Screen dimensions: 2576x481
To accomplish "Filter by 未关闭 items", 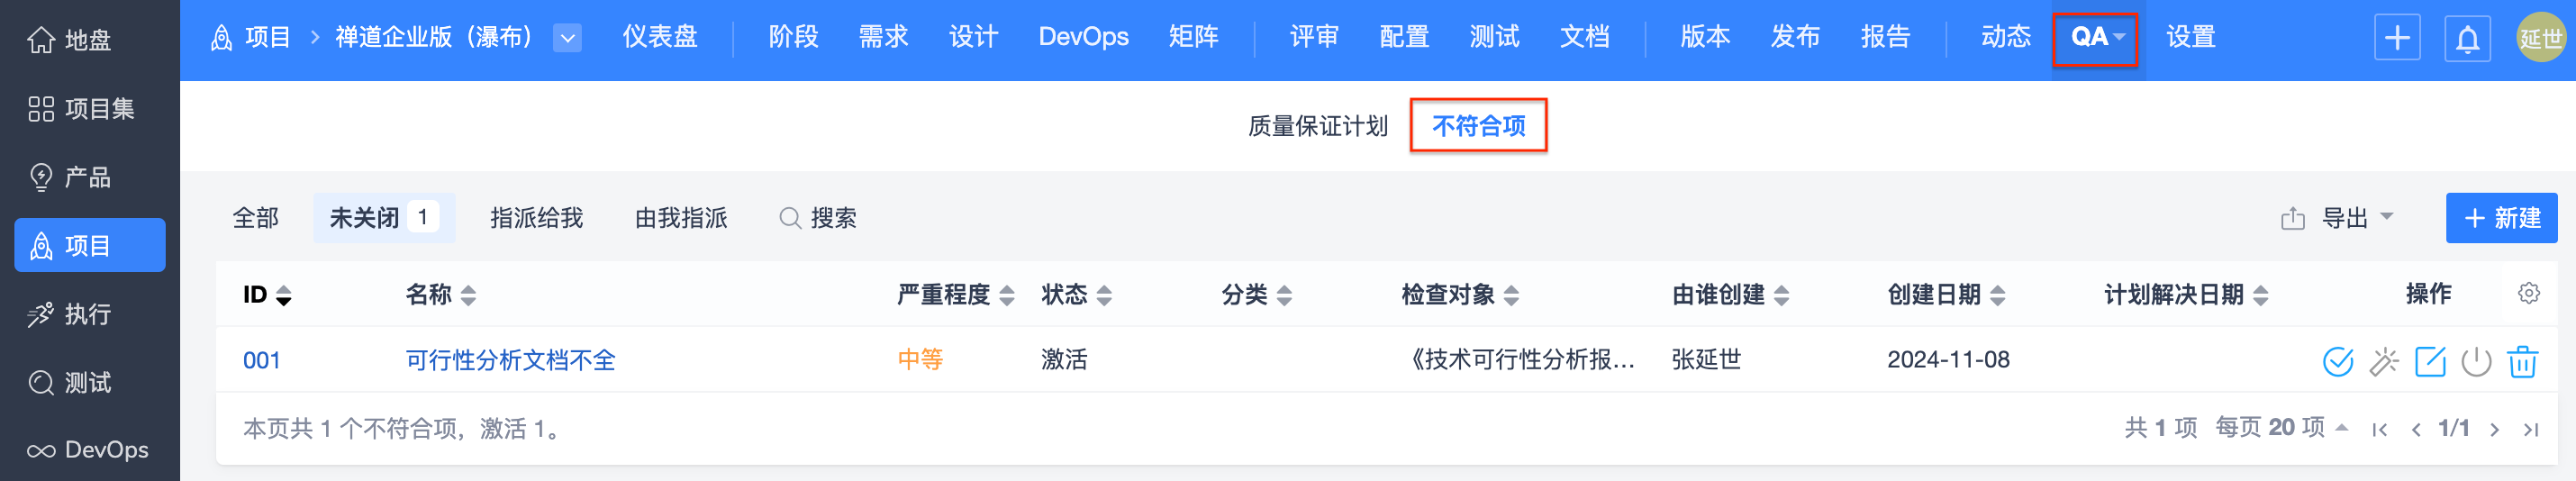I will pyautogui.click(x=384, y=218).
